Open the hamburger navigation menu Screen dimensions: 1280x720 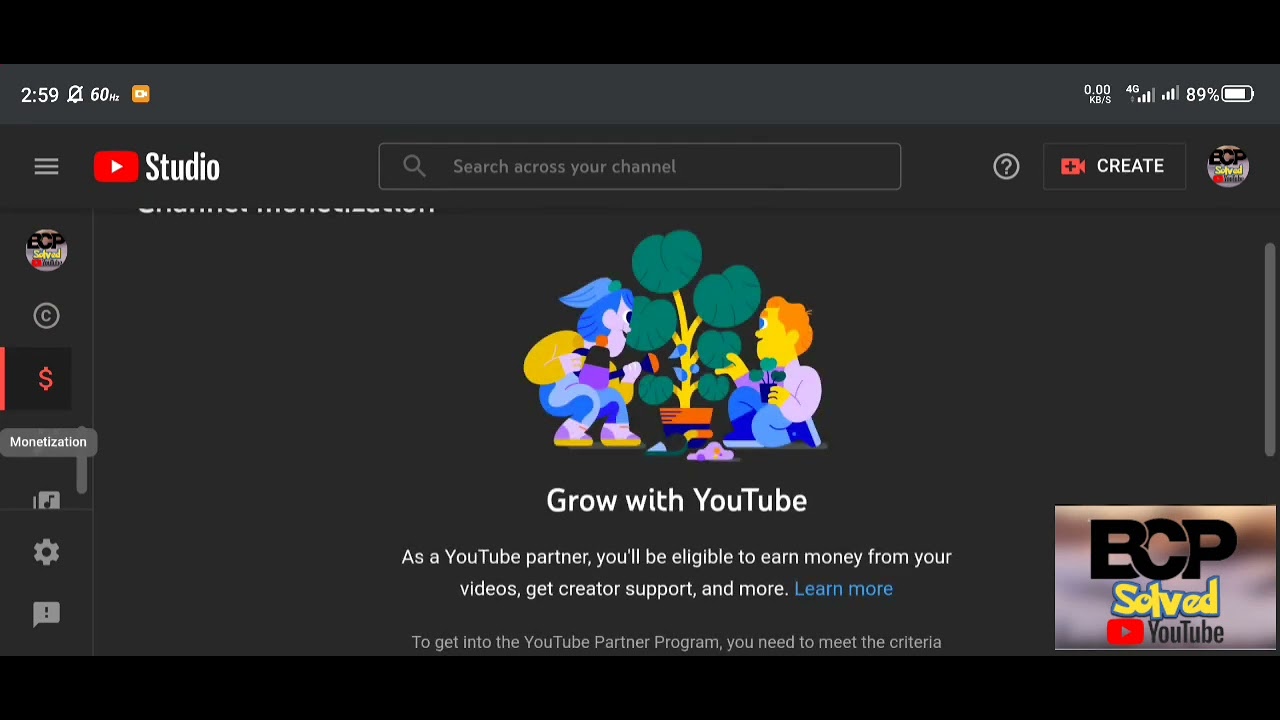[46, 166]
